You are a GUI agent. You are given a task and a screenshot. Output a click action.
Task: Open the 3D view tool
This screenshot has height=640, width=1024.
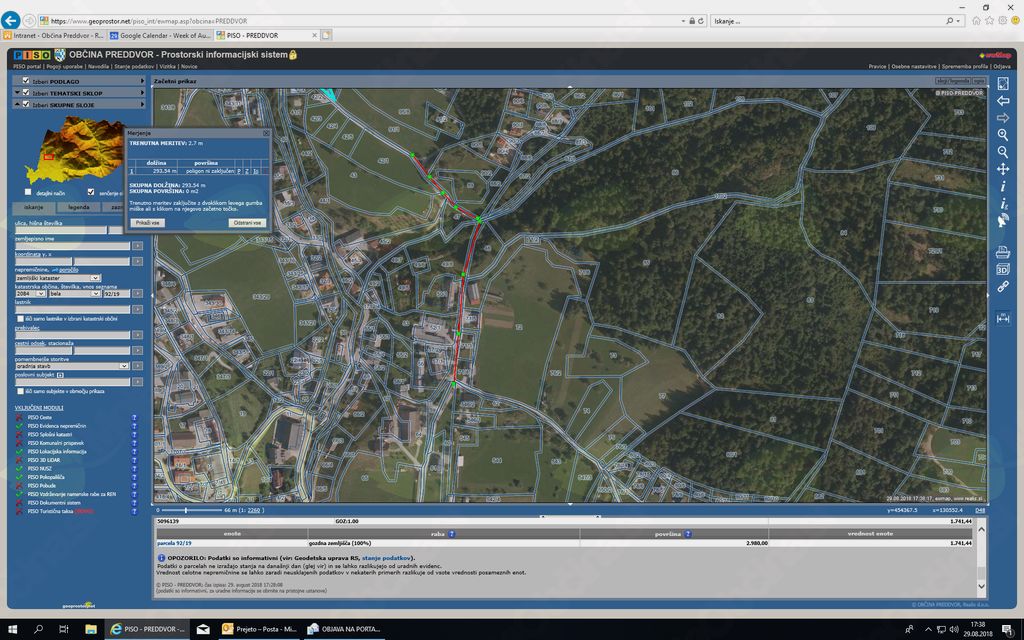pyautogui.click(x=1003, y=269)
